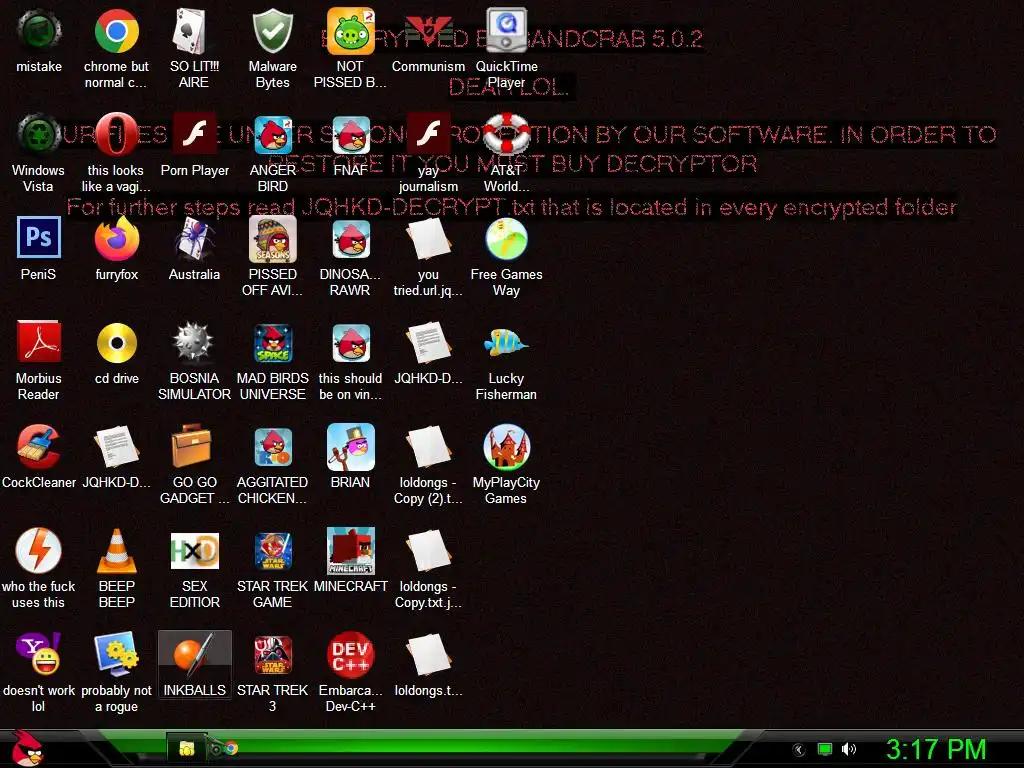Launch the Photoshop 'Ps' icon

pyautogui.click(x=39, y=239)
